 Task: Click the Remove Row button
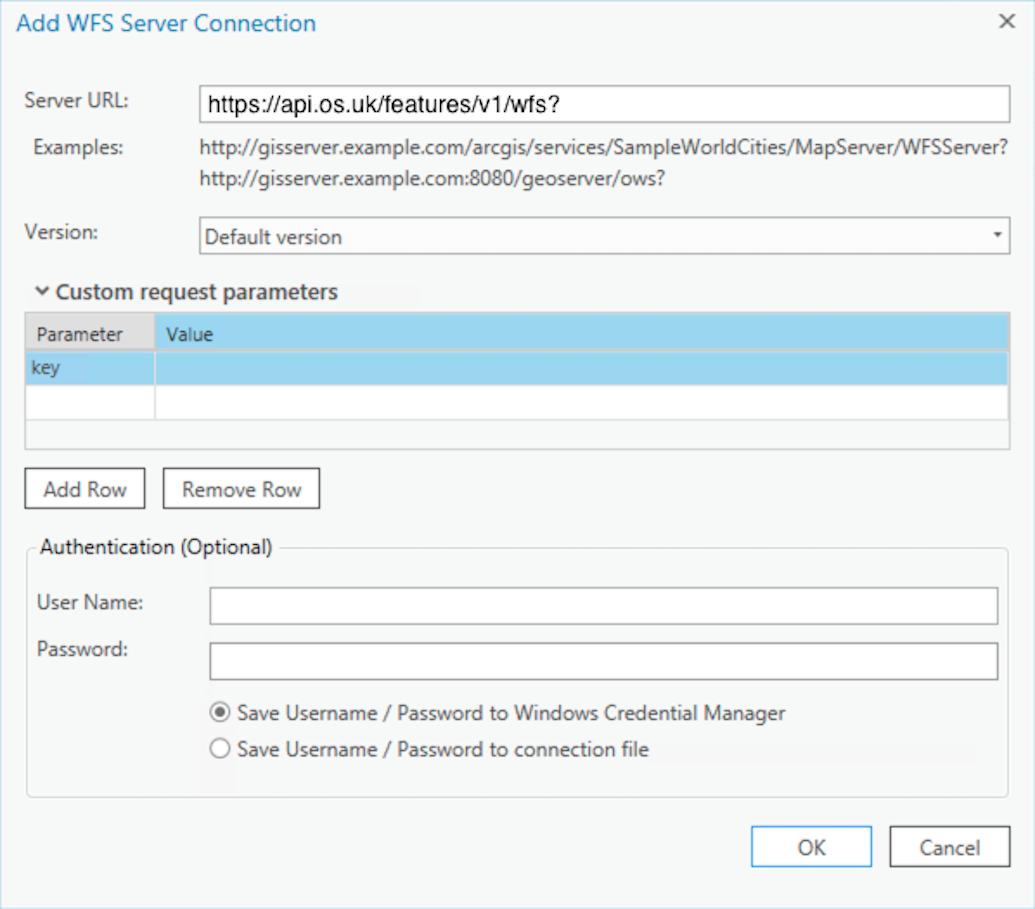240,488
